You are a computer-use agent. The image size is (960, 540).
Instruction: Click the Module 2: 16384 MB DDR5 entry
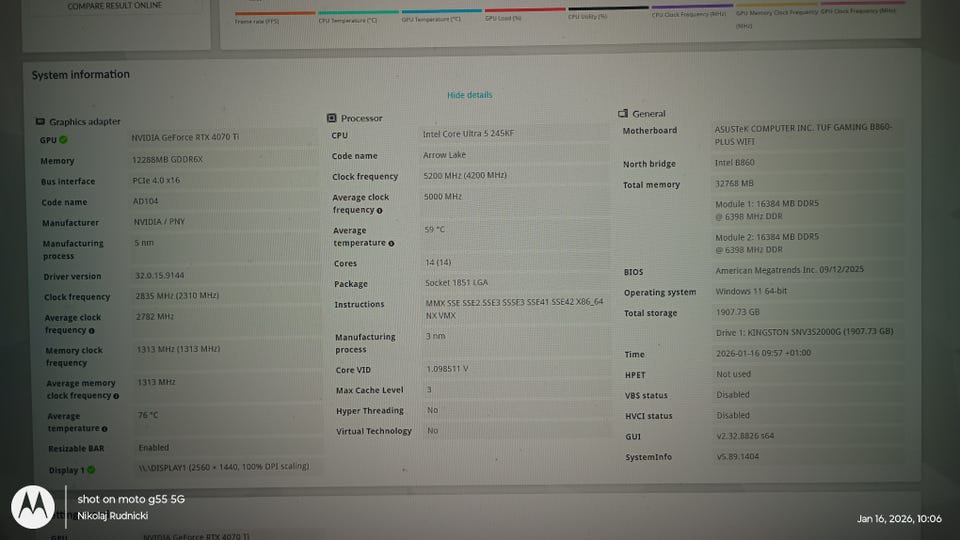pos(767,243)
